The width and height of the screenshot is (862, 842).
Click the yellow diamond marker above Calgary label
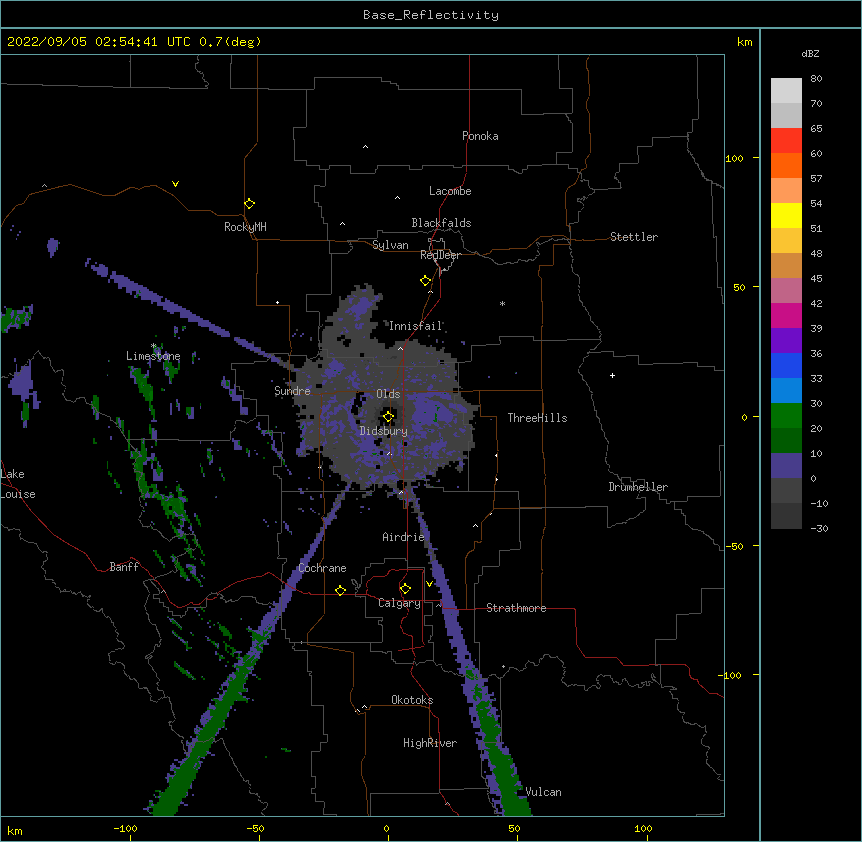(x=405, y=589)
